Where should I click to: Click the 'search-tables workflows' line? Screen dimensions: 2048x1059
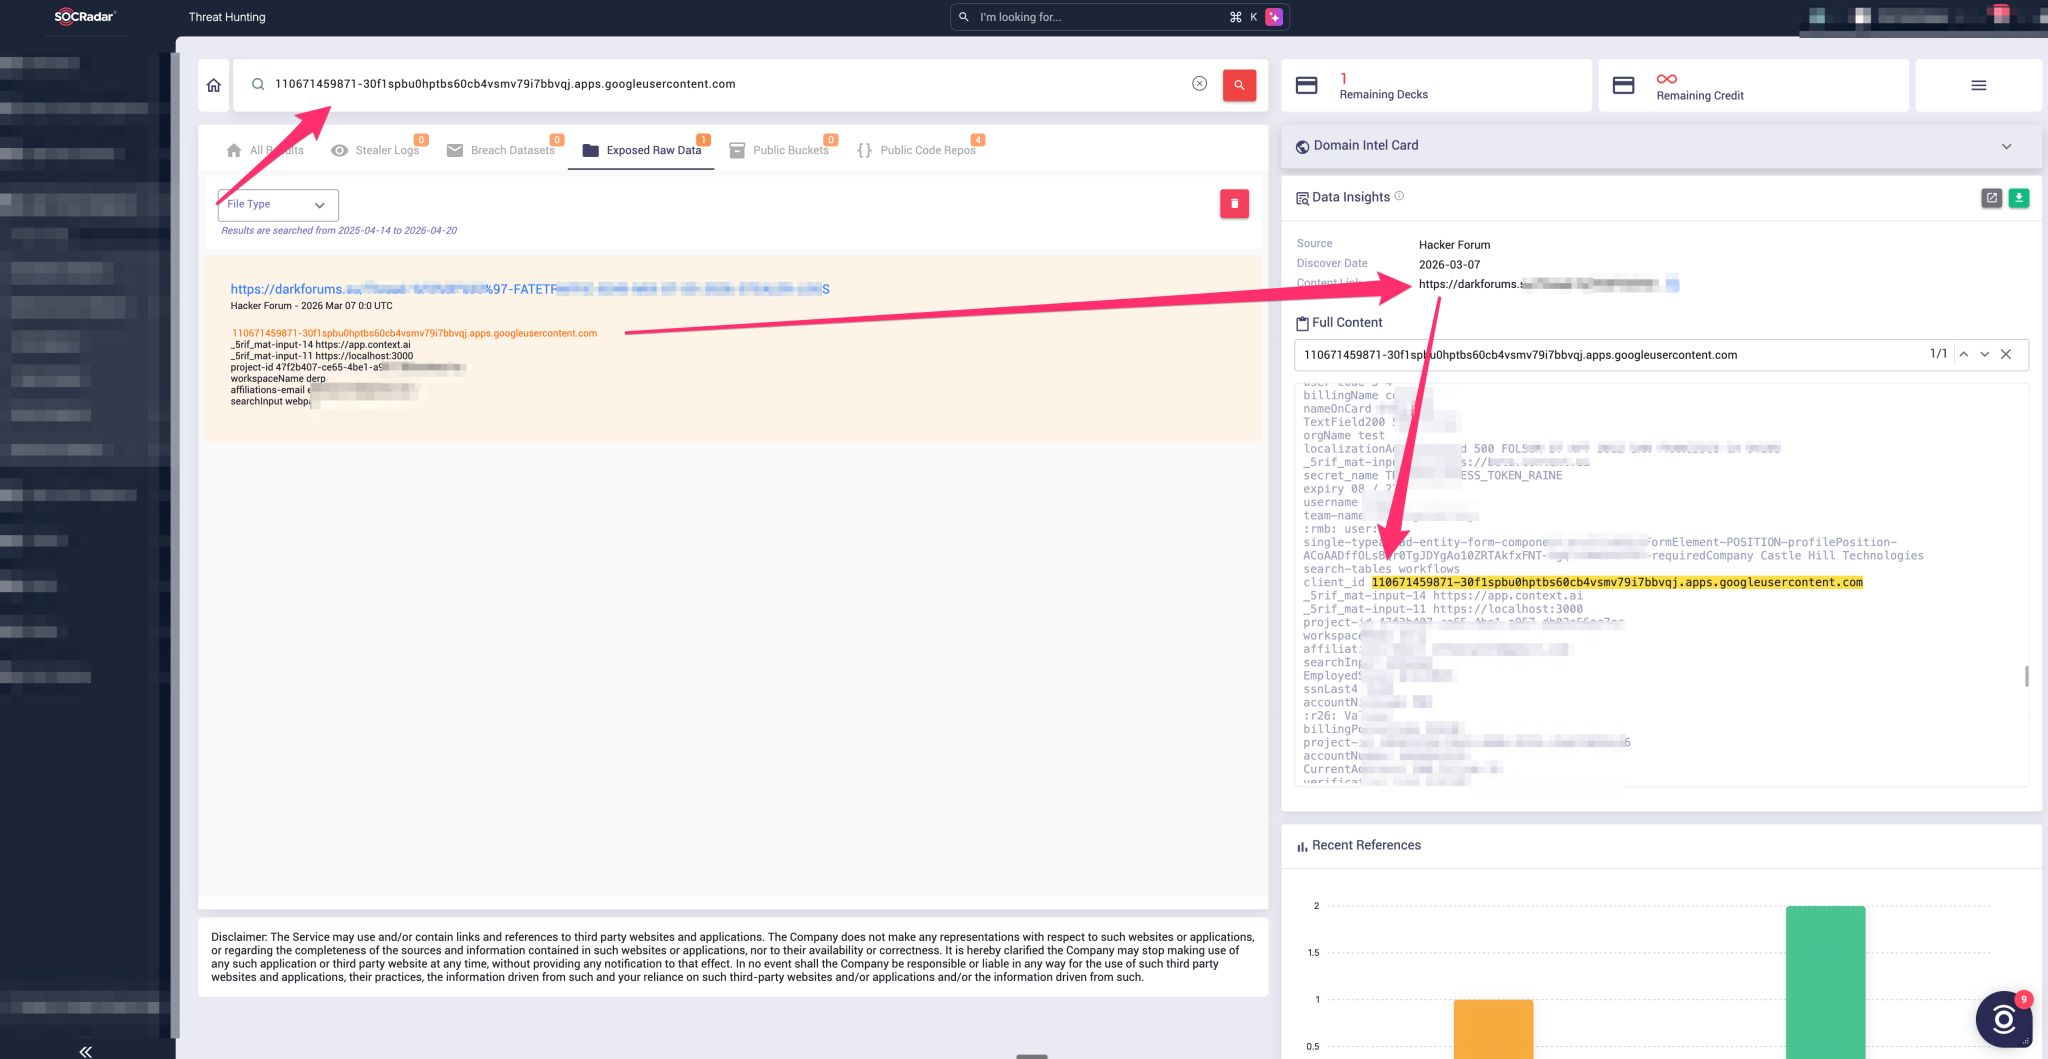click(1381, 569)
